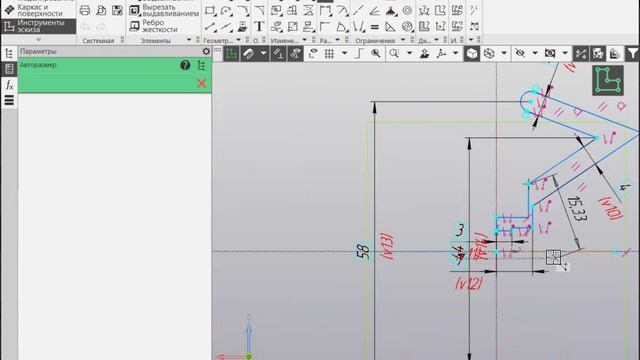The image size is (640, 360).
Task: Click the Системная panel label
Action: (x=98, y=40)
